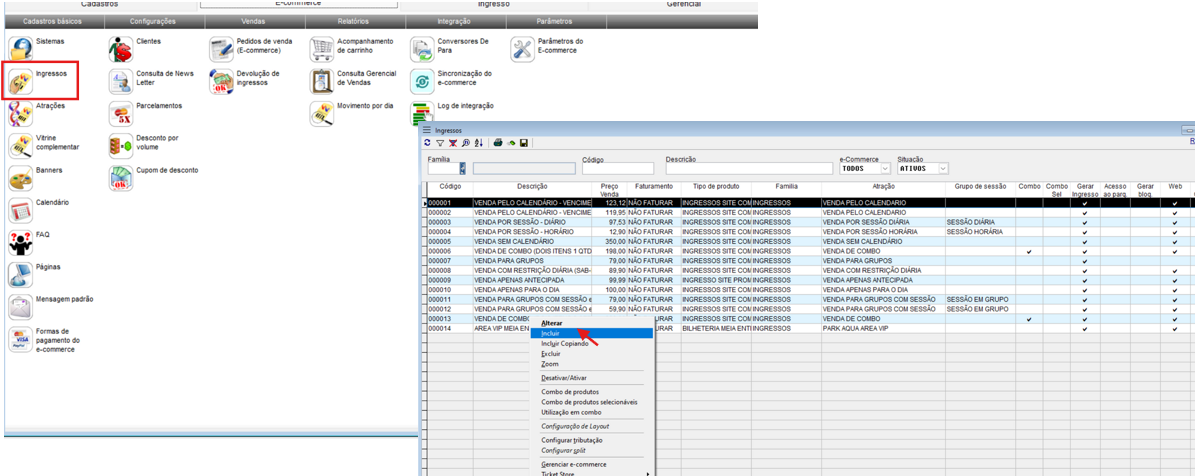Viewport: 1195px width, 476px height.
Task: Click the Descrição column header
Action: click(532, 187)
